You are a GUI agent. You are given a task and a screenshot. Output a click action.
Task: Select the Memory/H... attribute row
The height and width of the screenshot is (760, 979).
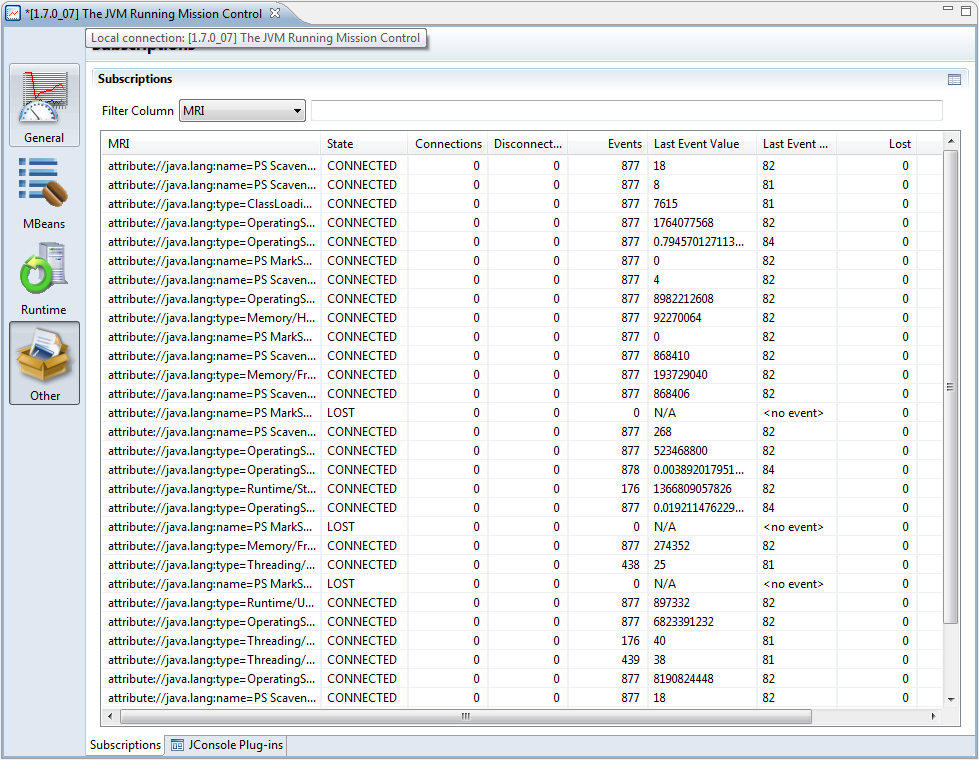521,318
